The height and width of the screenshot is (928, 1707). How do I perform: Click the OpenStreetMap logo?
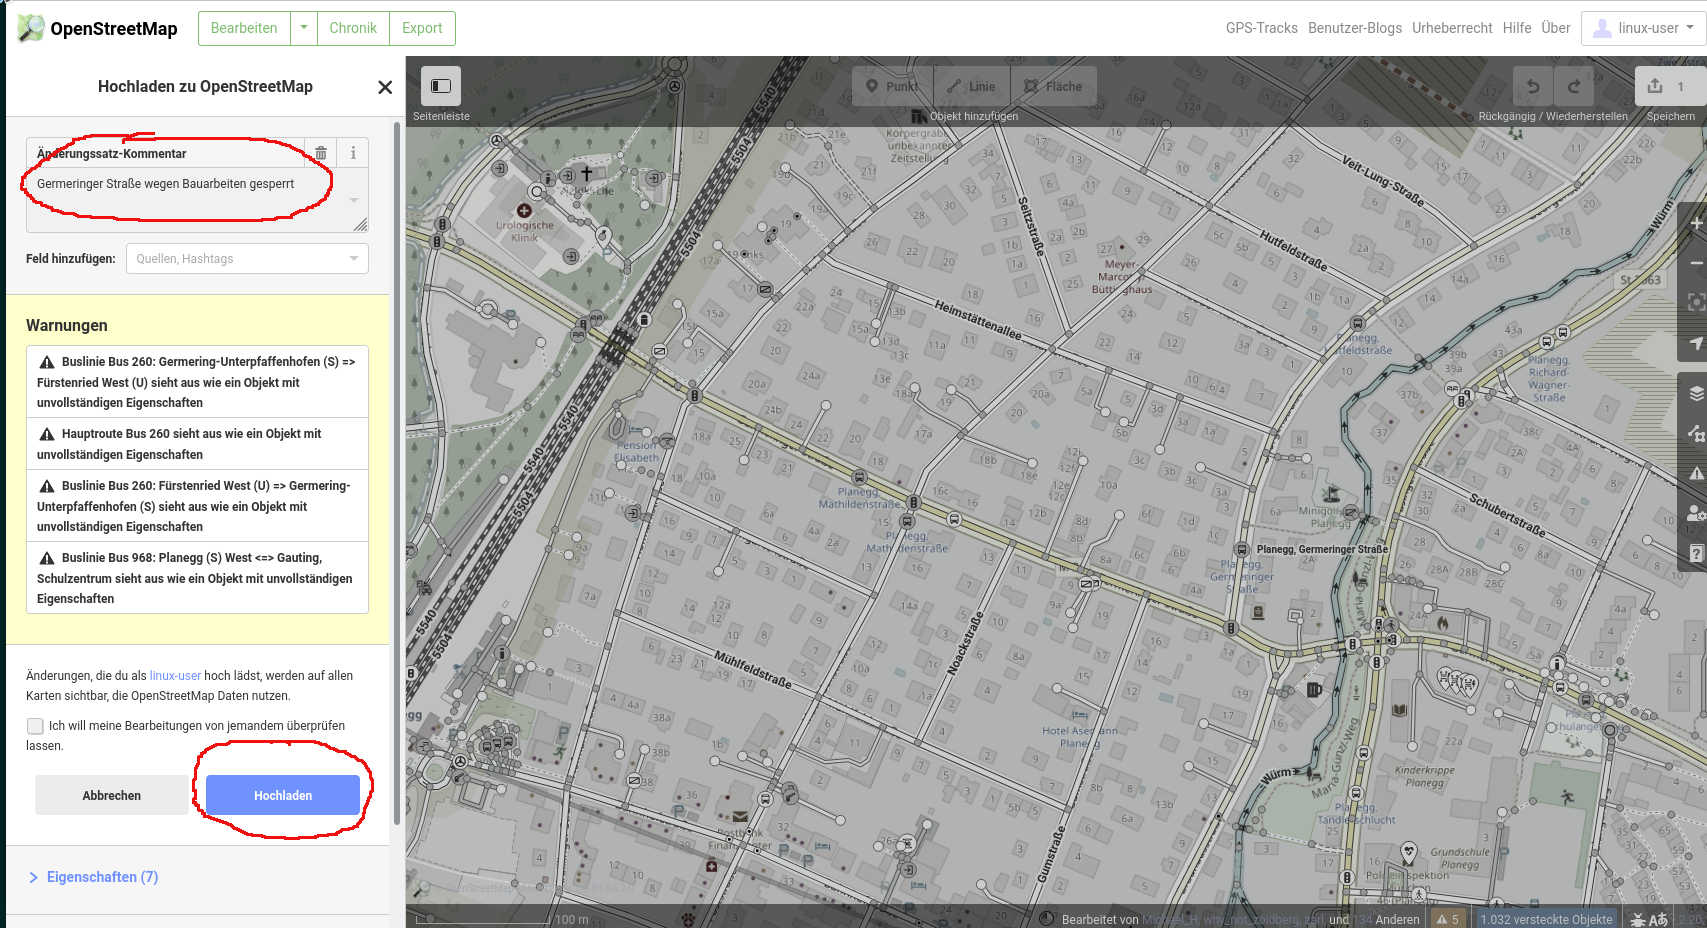coord(98,28)
